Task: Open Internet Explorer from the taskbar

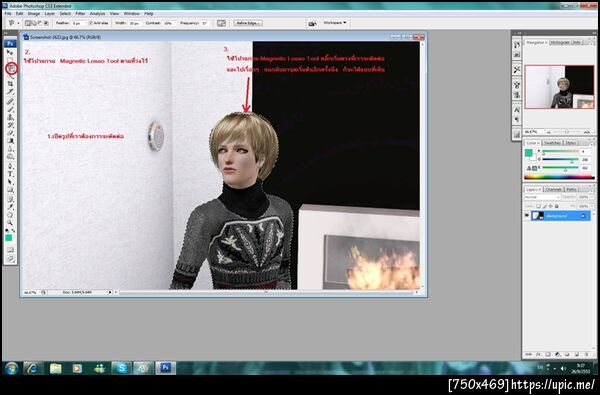Action: tap(33, 368)
